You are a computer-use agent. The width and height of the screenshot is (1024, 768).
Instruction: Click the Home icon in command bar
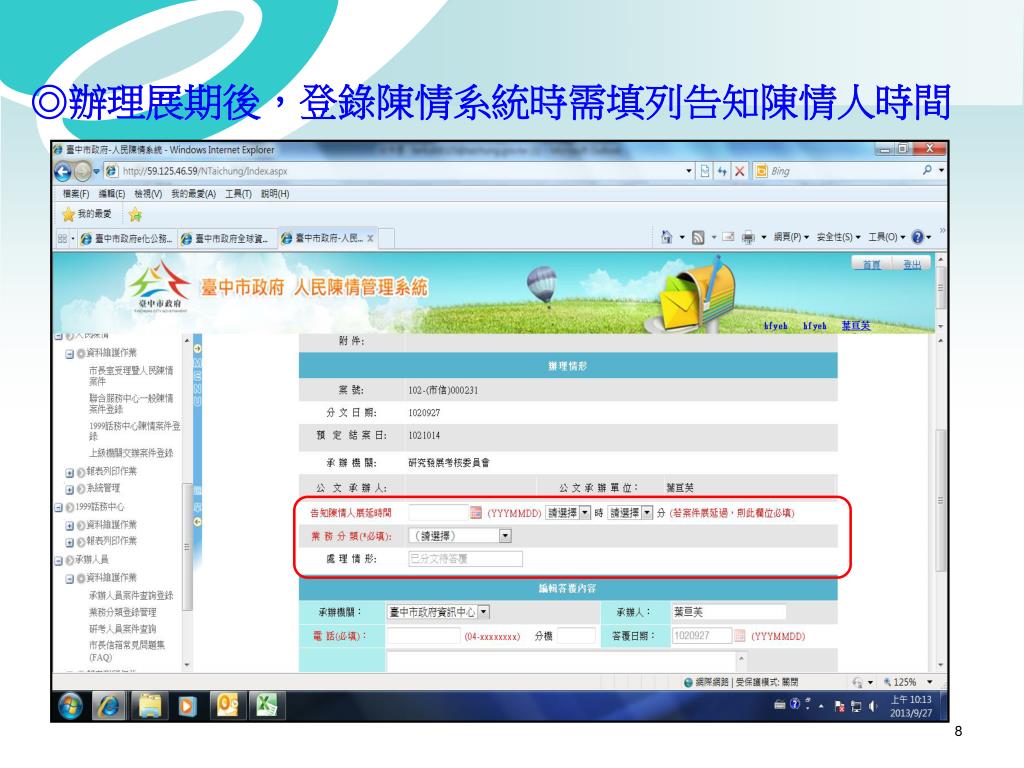coord(666,237)
